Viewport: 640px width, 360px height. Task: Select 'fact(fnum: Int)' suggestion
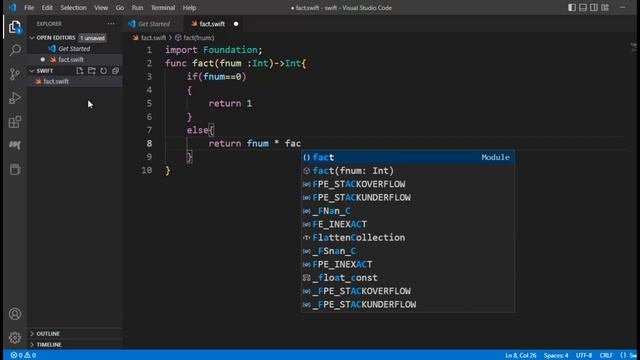click(x=408, y=171)
